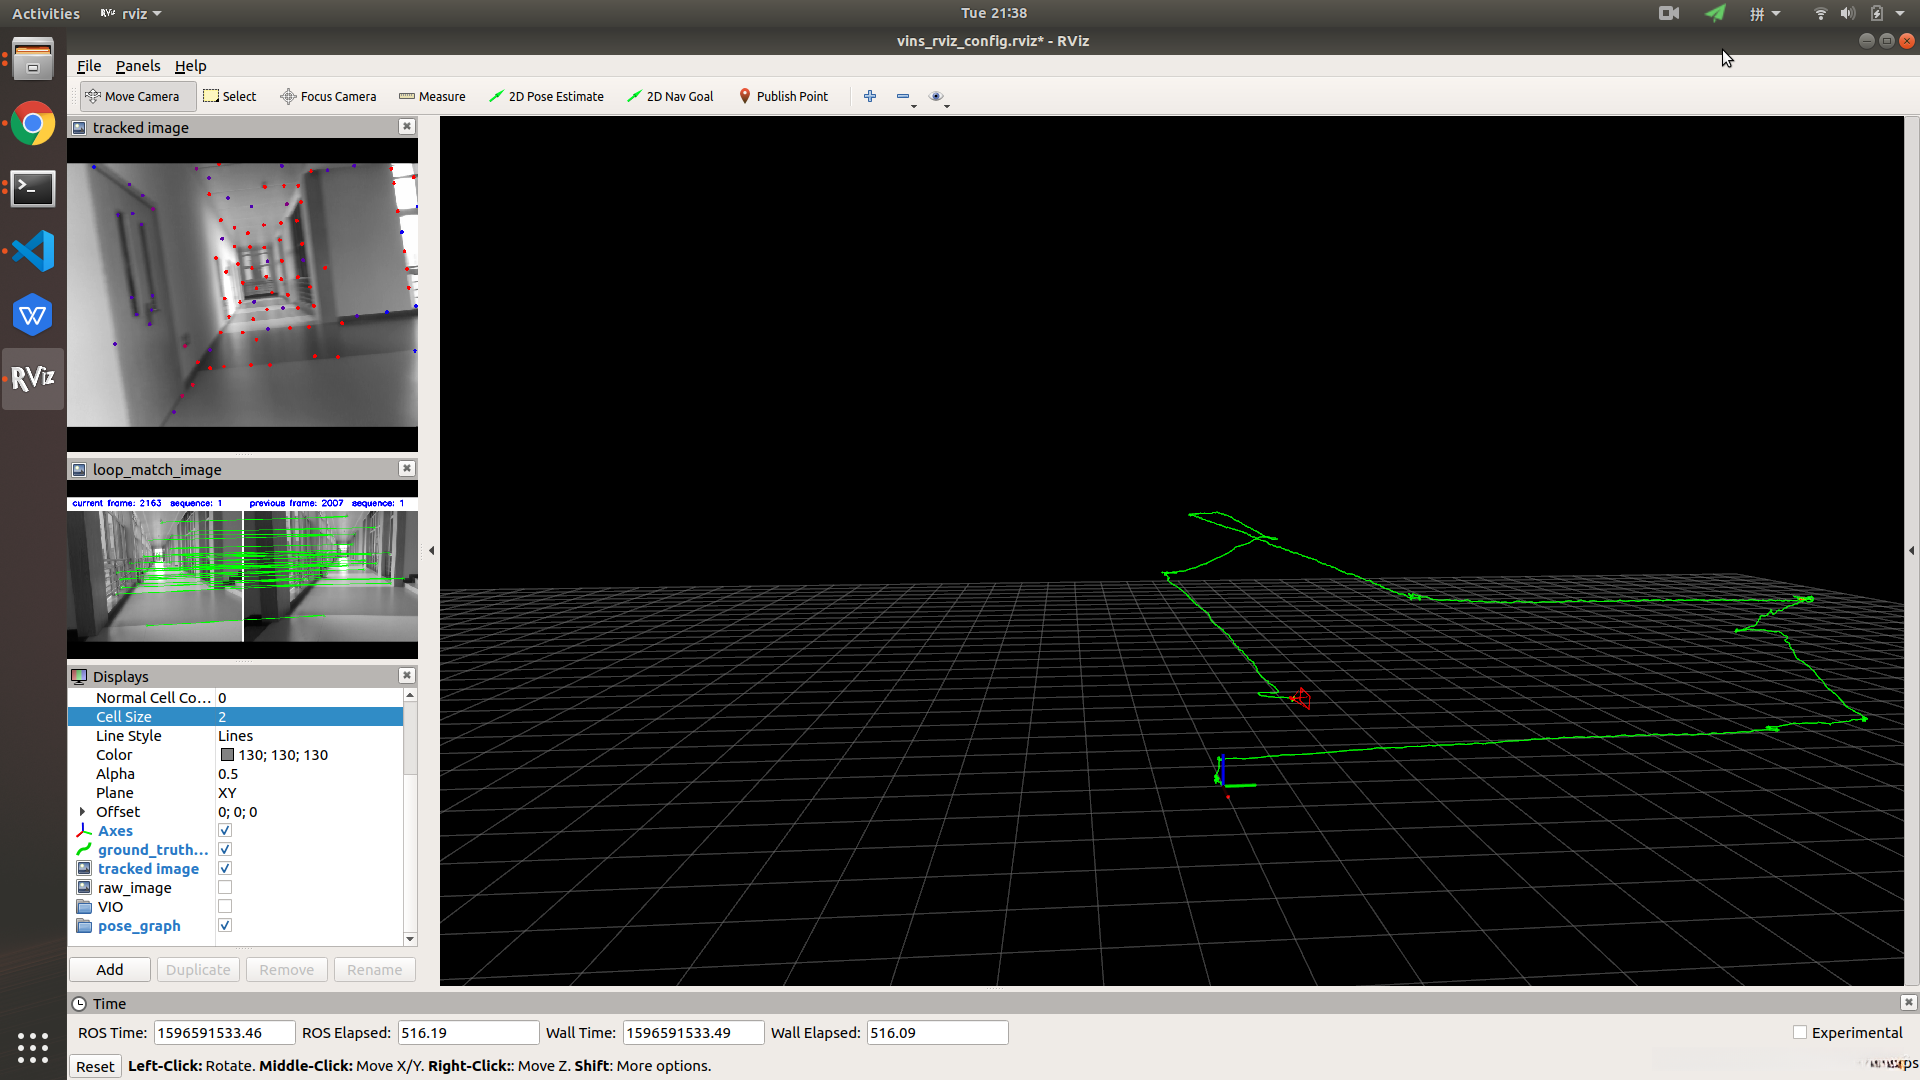Click the minus remove-tool icon in toolbar
This screenshot has width=1920, height=1080.
point(903,96)
